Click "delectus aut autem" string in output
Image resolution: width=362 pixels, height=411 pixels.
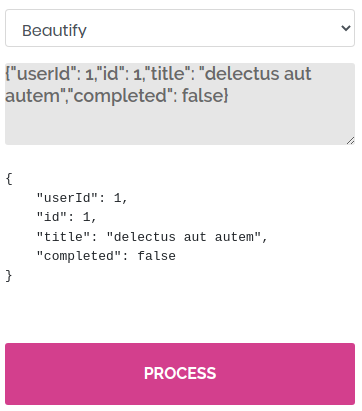tap(184, 237)
